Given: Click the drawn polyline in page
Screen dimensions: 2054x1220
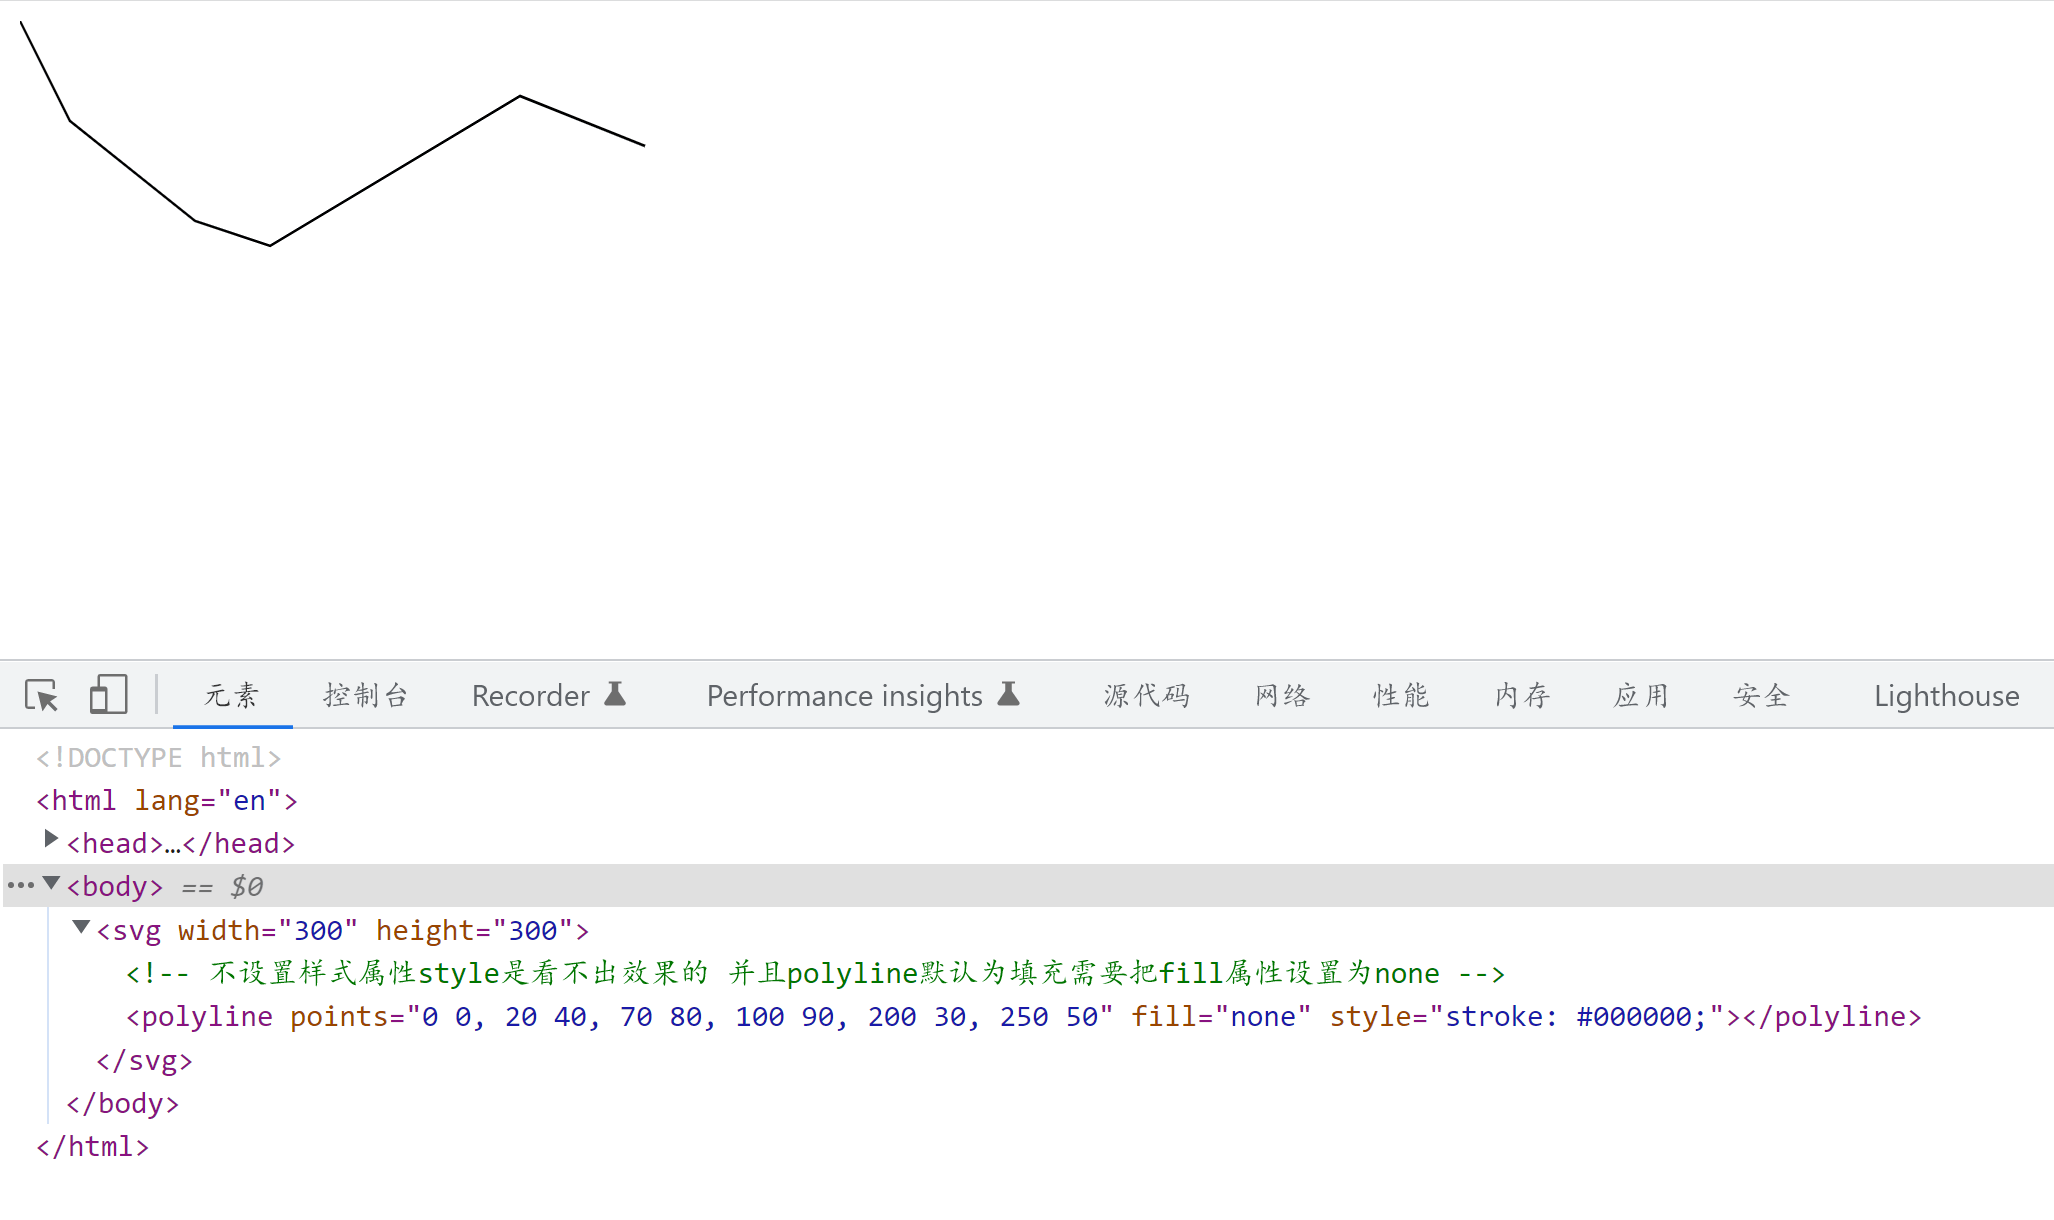Looking at the screenshot, I should pyautogui.click(x=395, y=171).
